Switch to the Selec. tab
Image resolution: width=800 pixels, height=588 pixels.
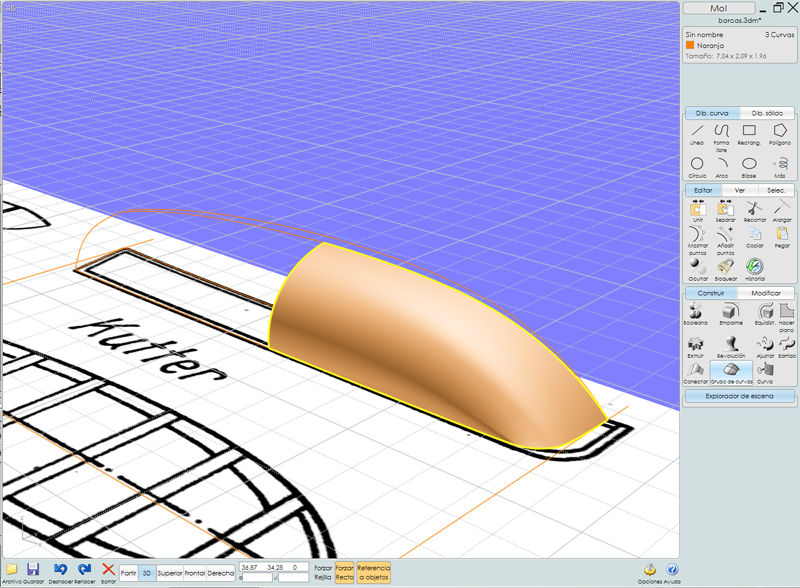(x=776, y=190)
